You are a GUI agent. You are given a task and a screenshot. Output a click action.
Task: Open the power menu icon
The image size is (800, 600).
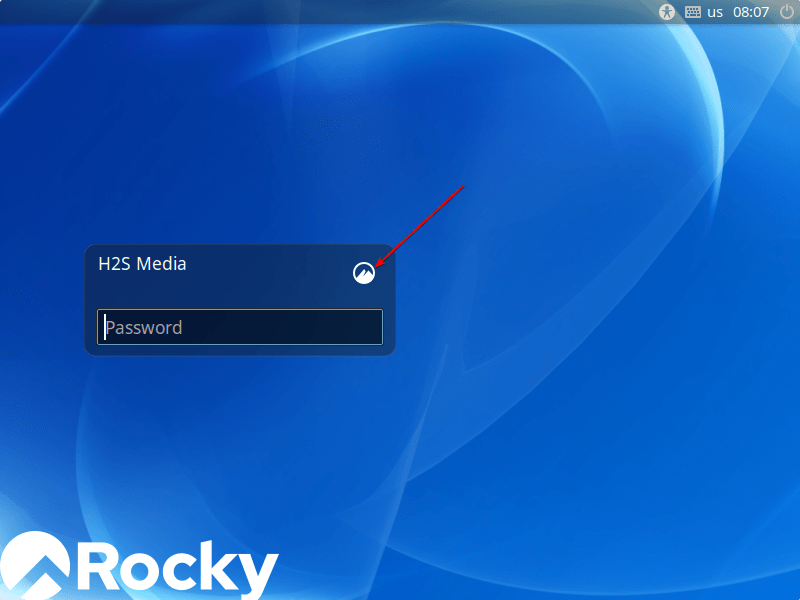(787, 12)
